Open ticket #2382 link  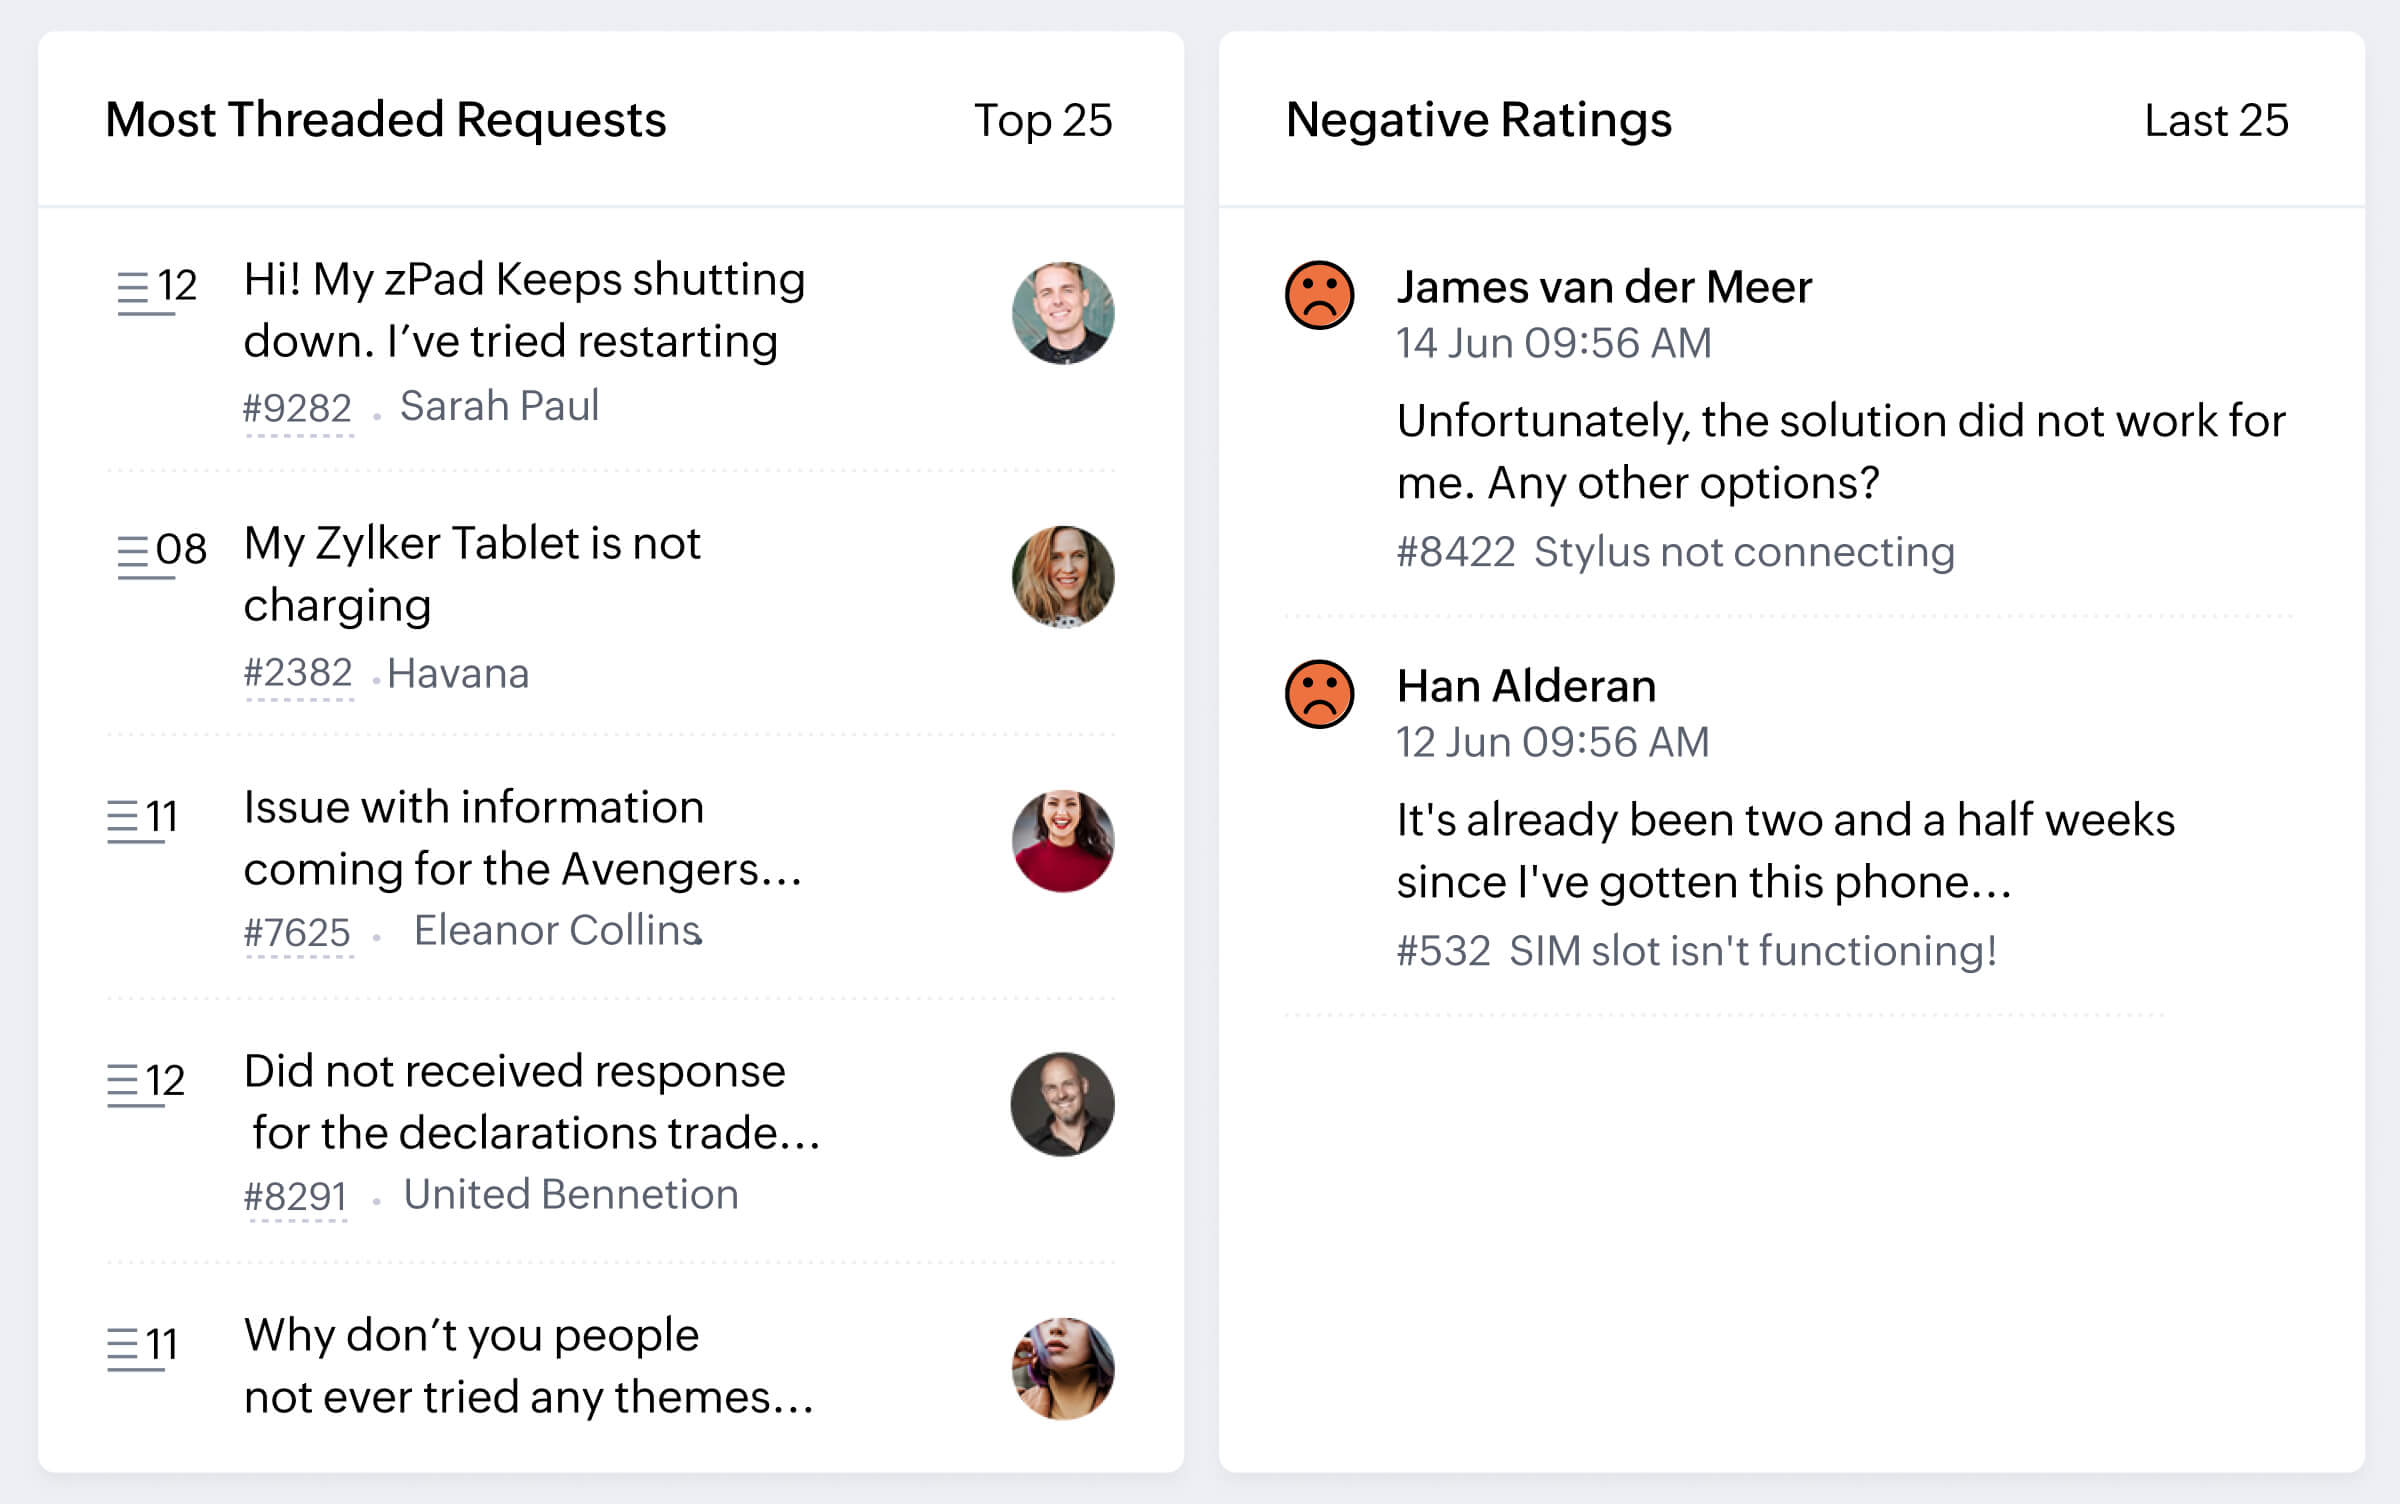[x=298, y=673]
